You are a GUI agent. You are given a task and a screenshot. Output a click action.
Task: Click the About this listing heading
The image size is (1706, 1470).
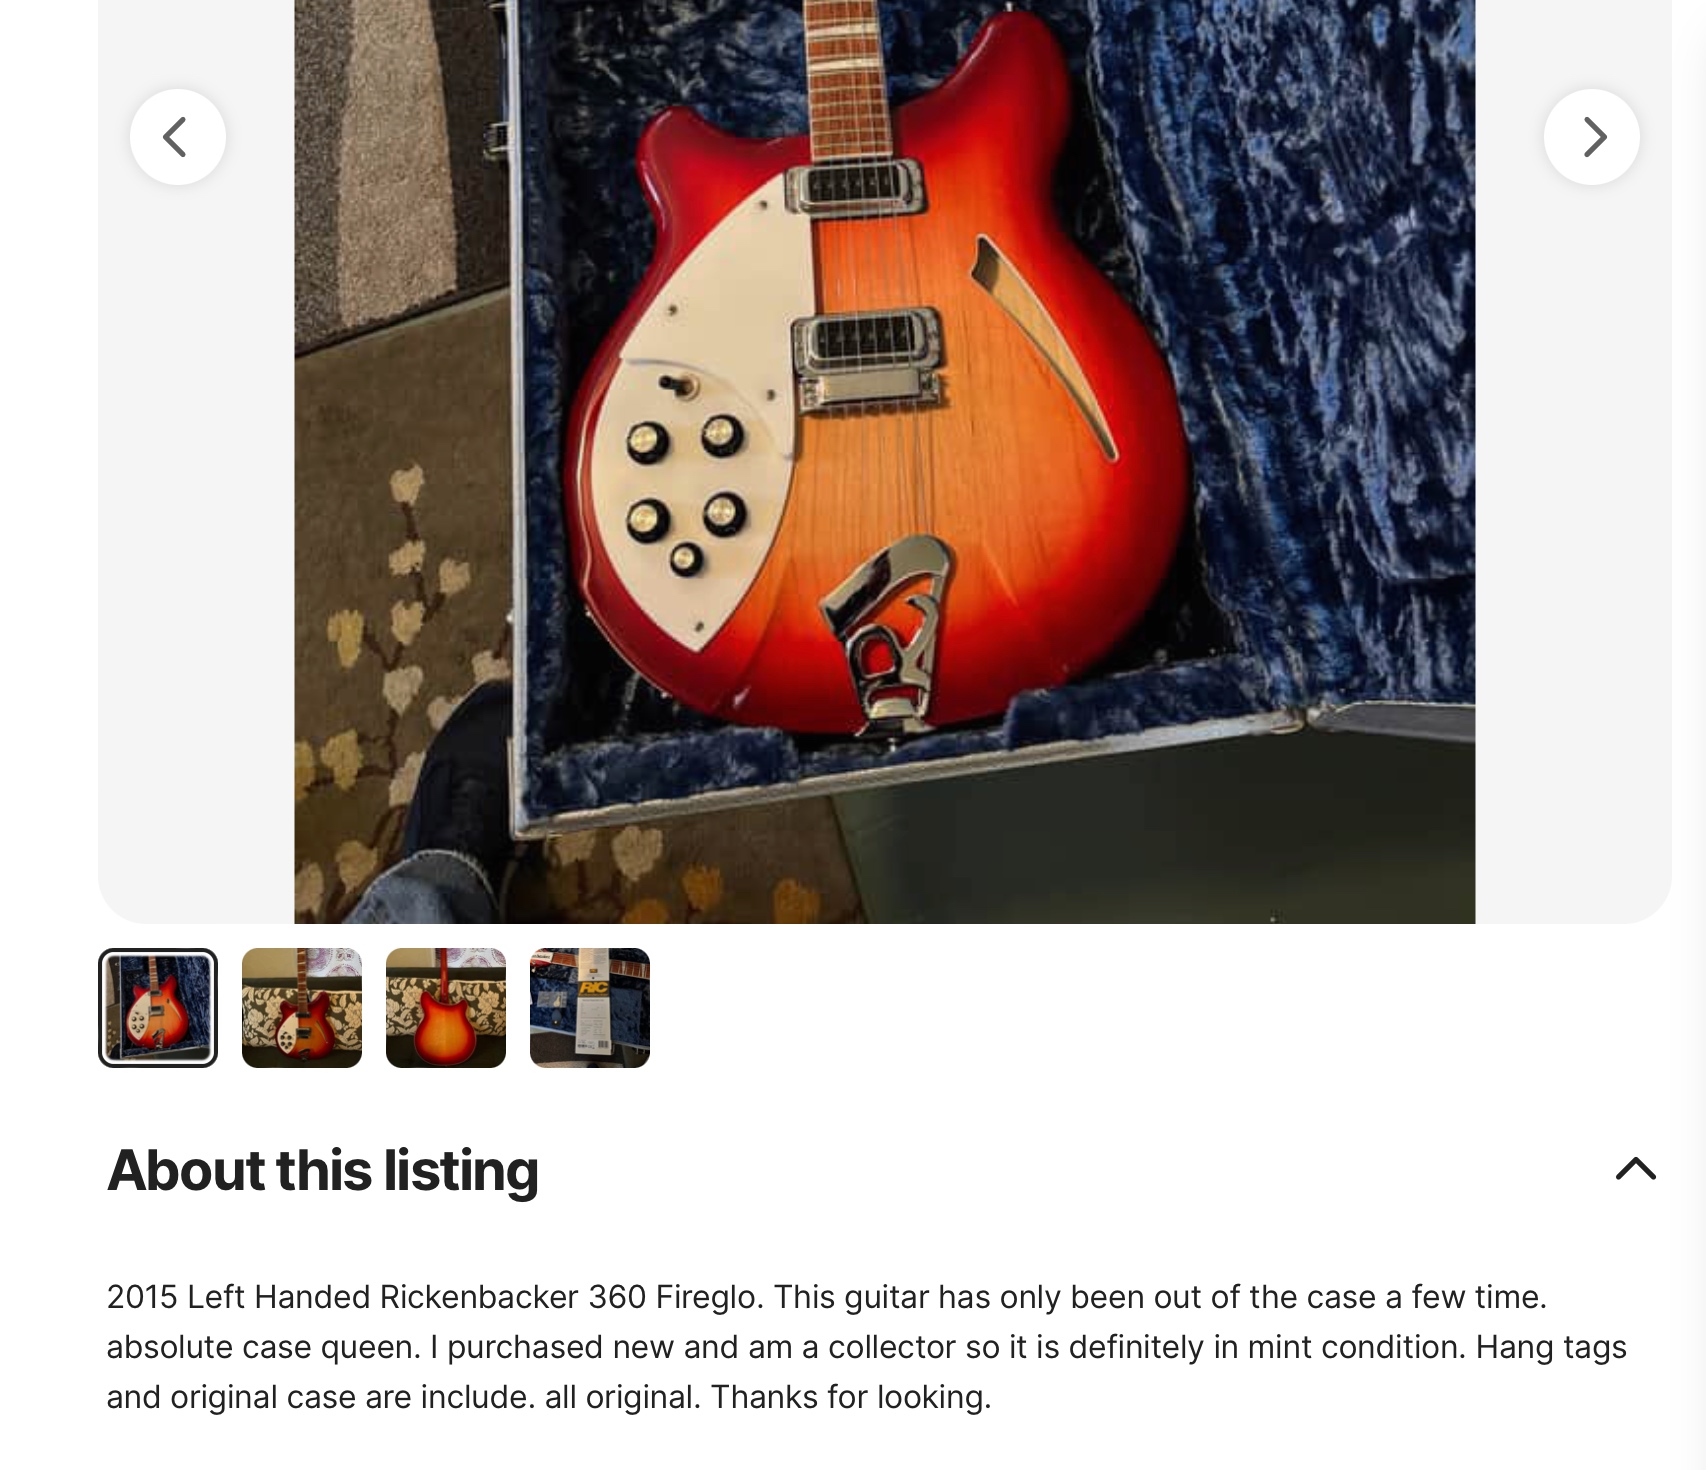(x=323, y=1170)
